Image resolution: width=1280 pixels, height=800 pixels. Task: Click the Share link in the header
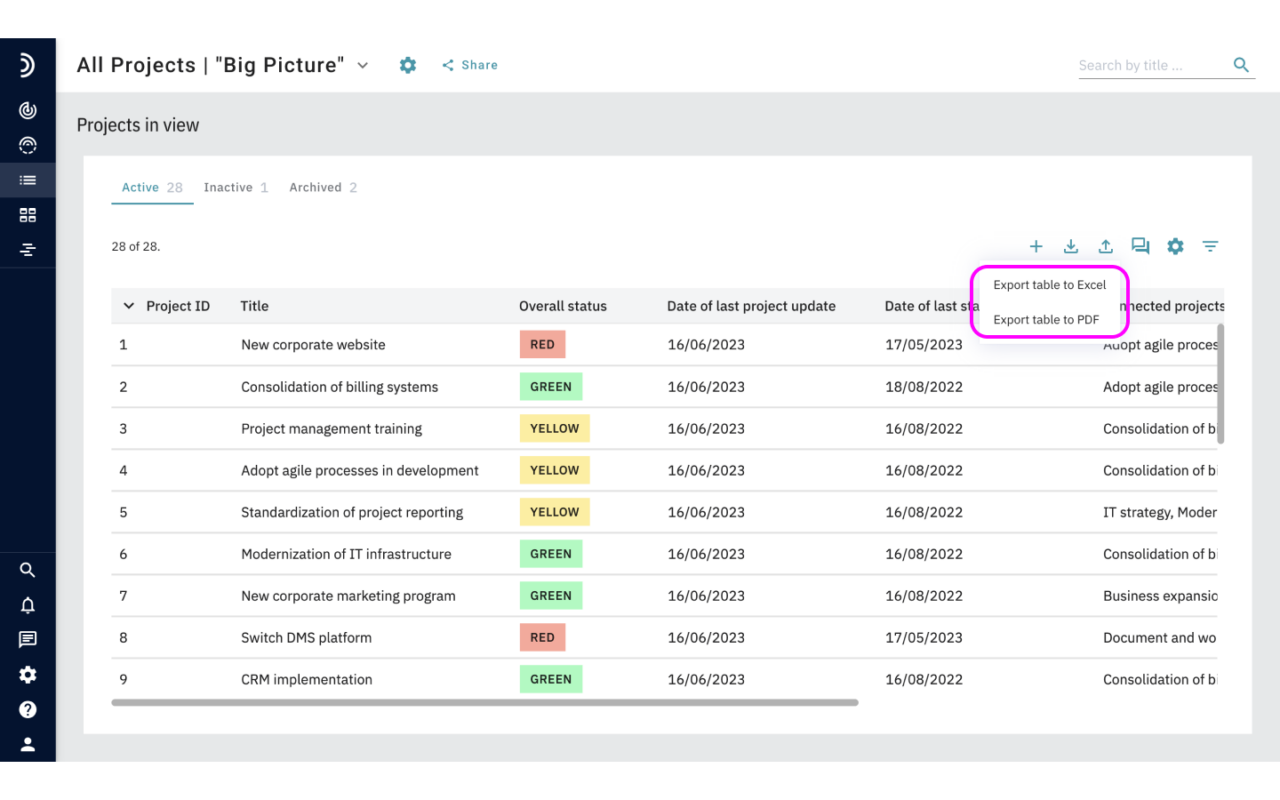point(469,64)
